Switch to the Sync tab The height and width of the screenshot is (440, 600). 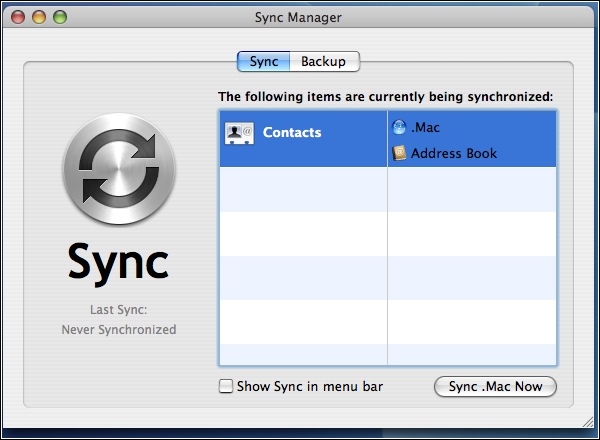click(x=263, y=61)
